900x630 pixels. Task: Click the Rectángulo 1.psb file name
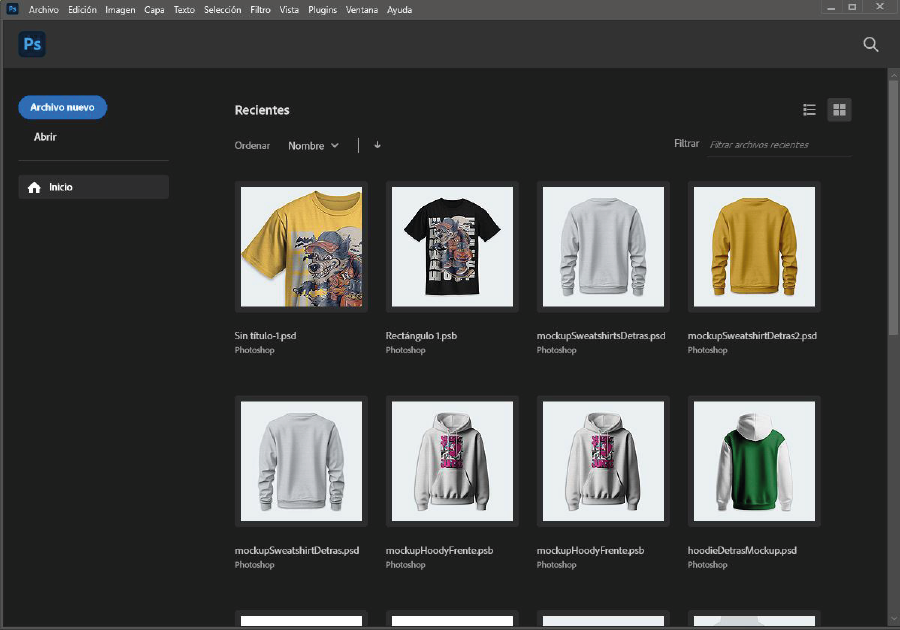pyautogui.click(x=421, y=336)
